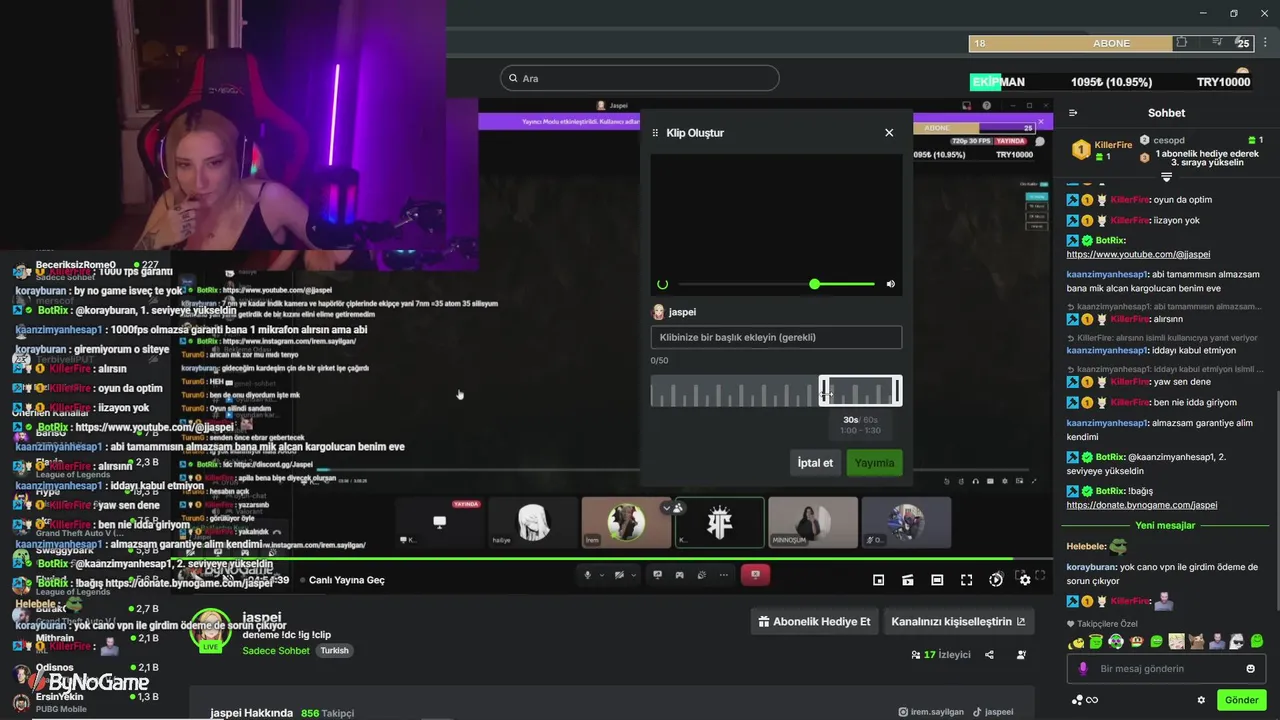Open the donate.bynogame.com/jaspei chat link
1280x720 pixels.
point(1142,505)
